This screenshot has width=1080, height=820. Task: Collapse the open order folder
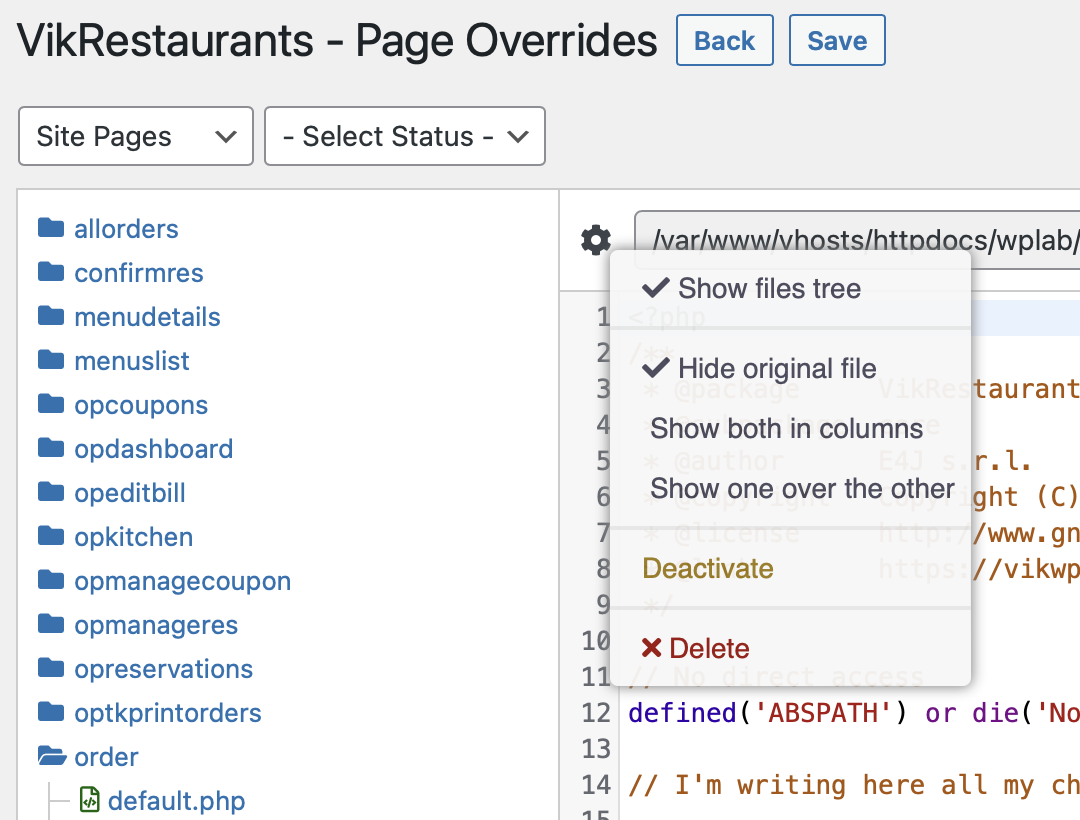pyautogui.click(x=89, y=757)
